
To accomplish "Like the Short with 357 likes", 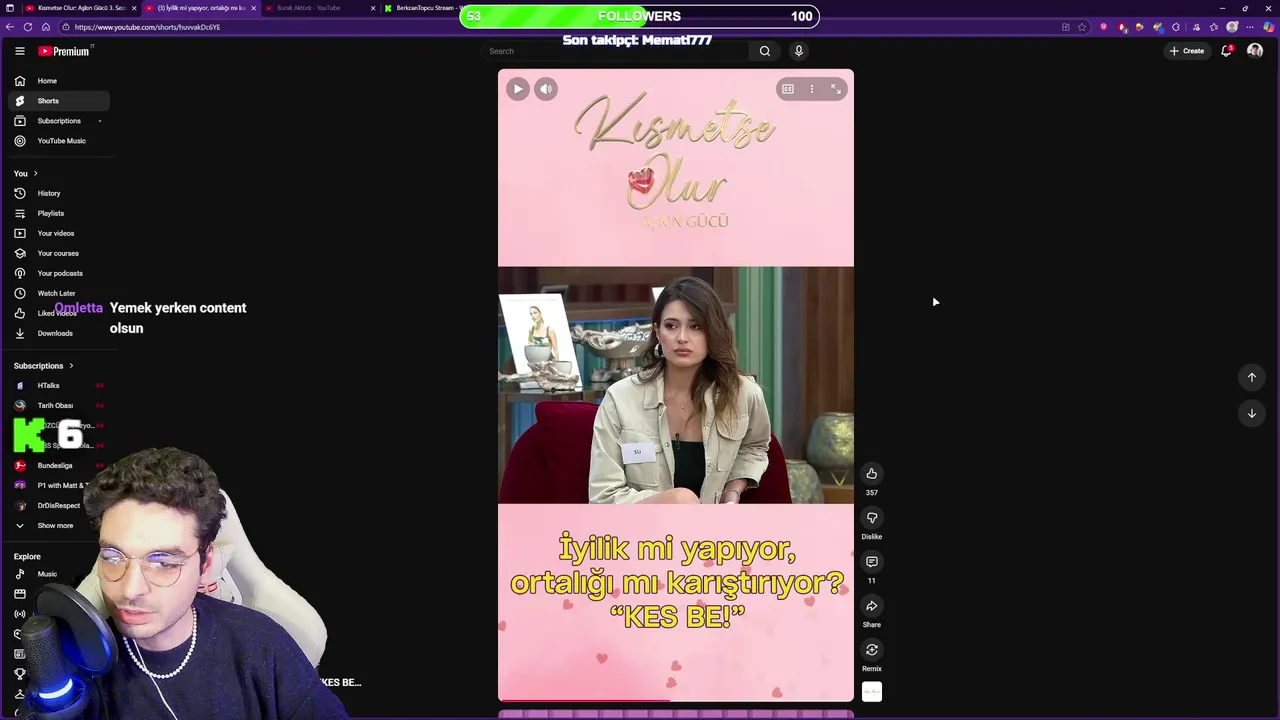I will click(872, 474).
